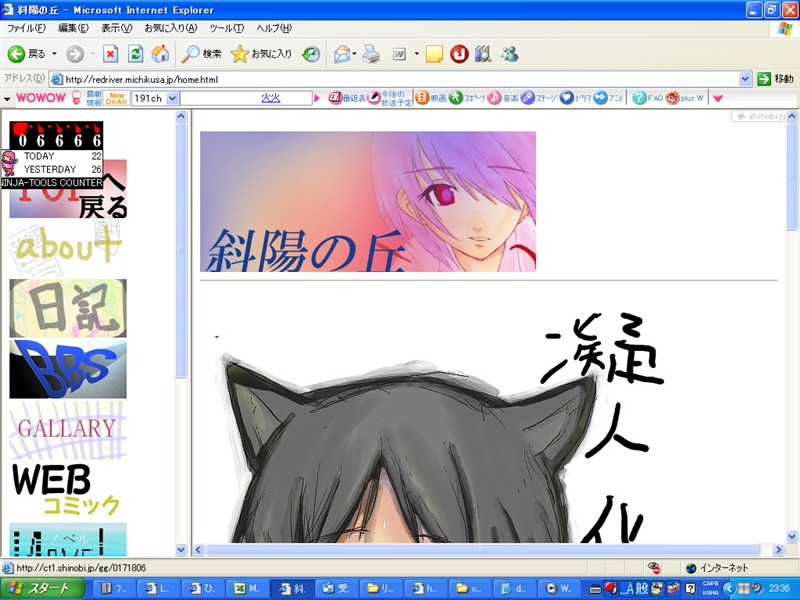800x600 pixels.
Task: Open the WOWOW アニメ category
Action: [x=608, y=98]
